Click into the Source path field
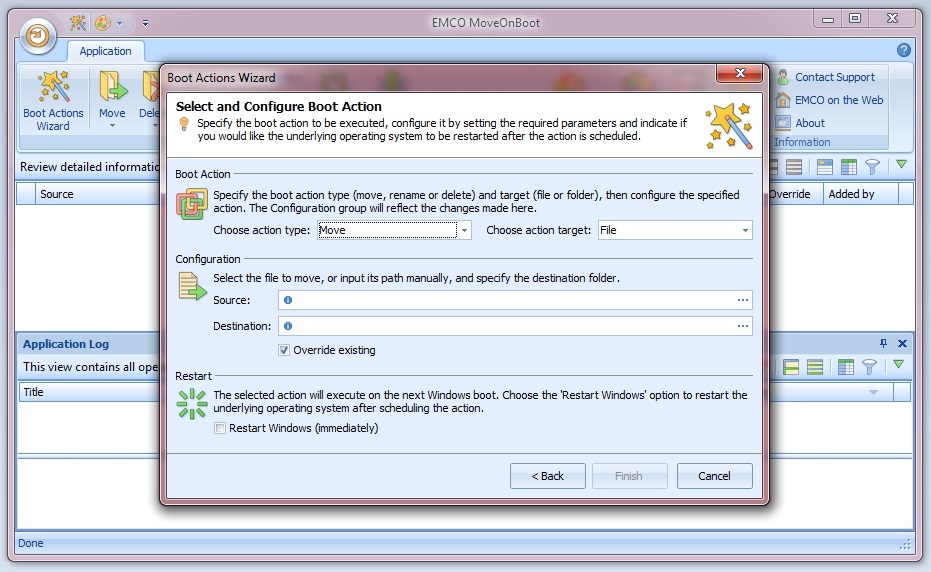 pyautogui.click(x=514, y=300)
